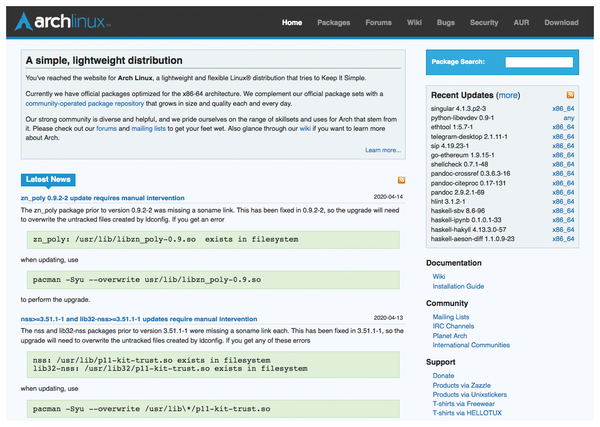Open sip 4.19.23-1 package
The height and width of the screenshot is (427, 600).
pyautogui.click(x=450, y=146)
